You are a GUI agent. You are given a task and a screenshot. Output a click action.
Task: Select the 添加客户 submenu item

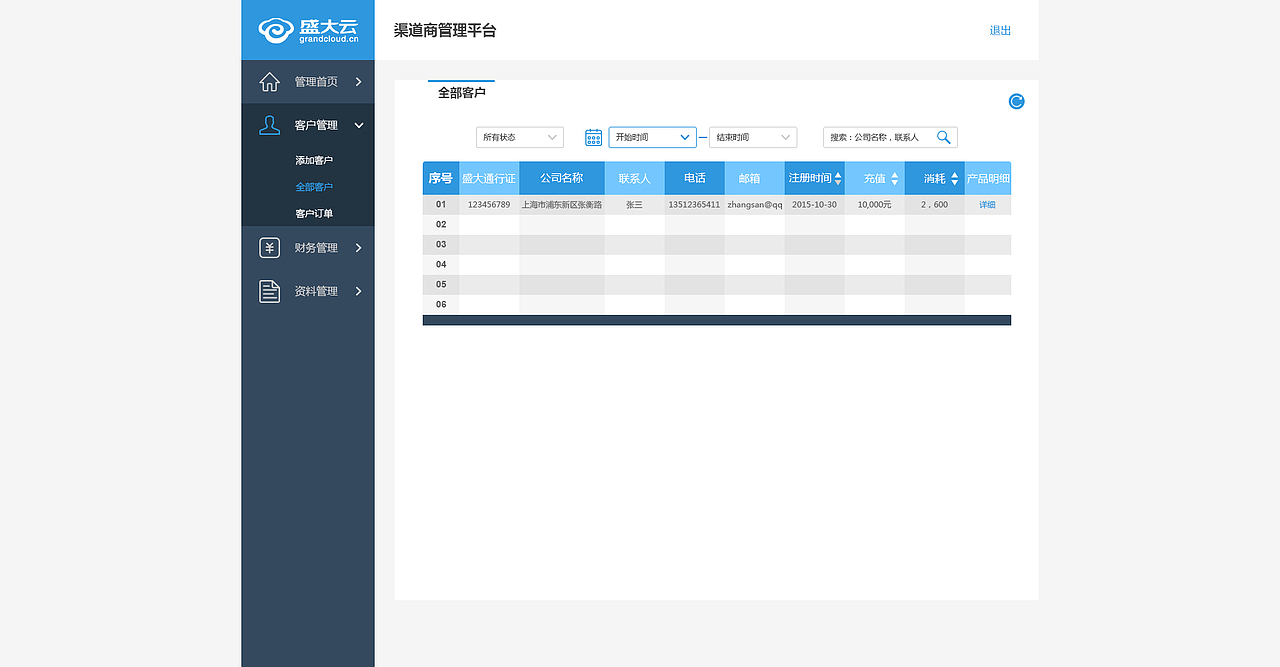[314, 160]
